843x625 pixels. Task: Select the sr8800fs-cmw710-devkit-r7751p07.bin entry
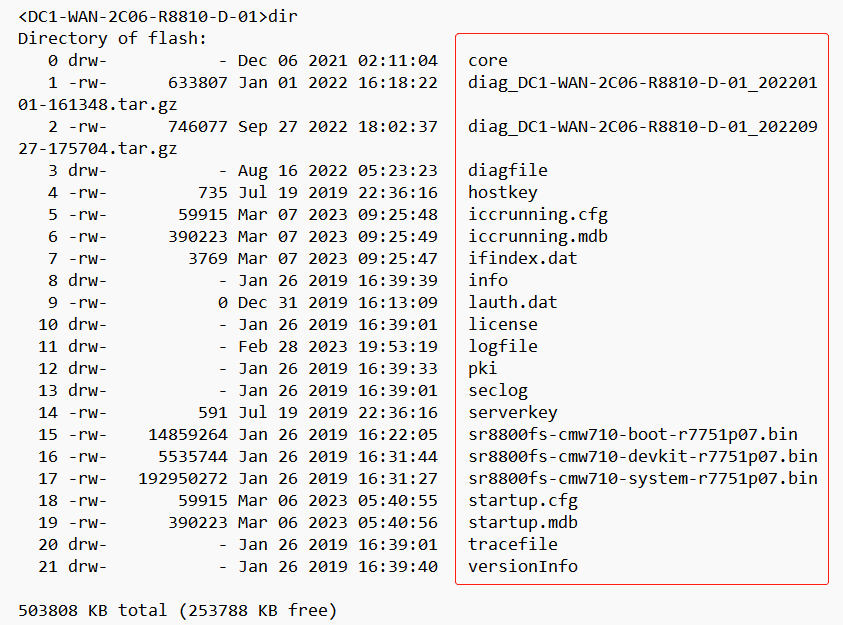[x=642, y=456]
